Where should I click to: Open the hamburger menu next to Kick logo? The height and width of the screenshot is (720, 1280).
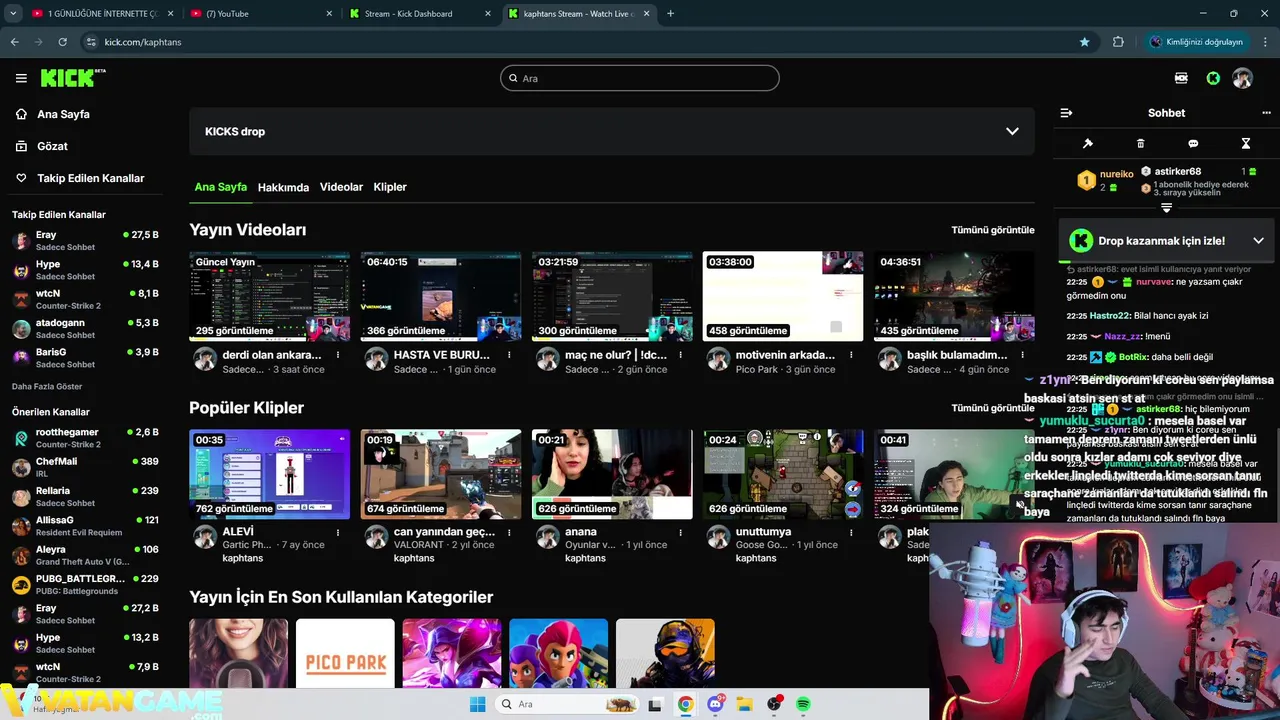pos(21,78)
